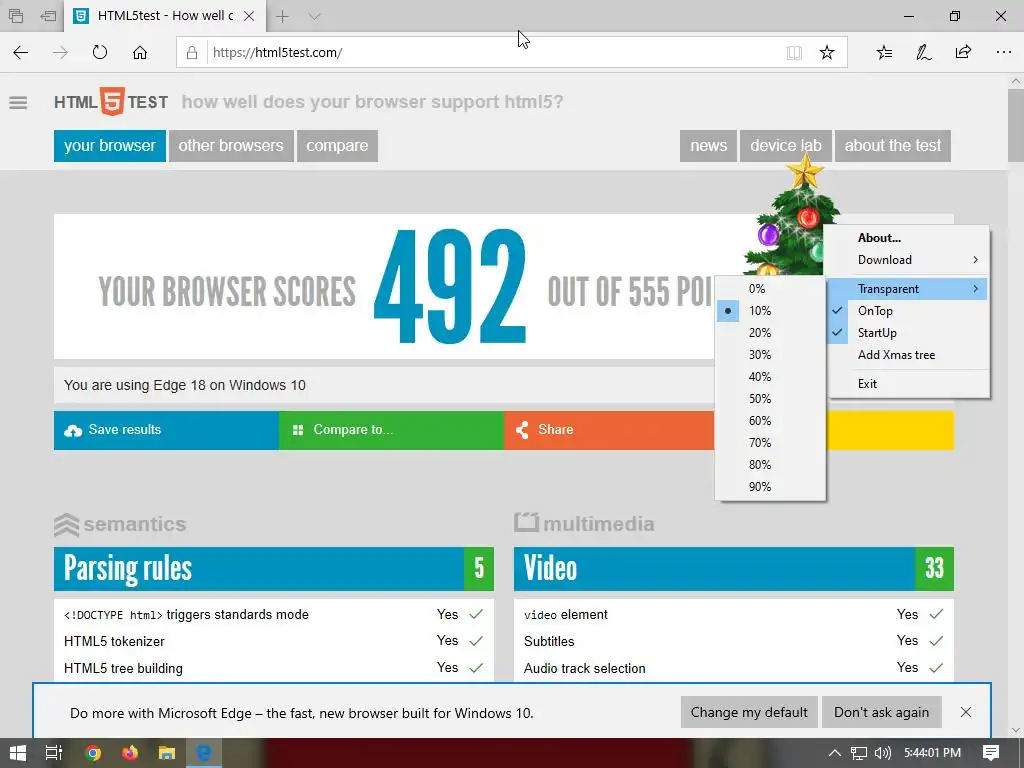Open the Favorites hub icon

[x=884, y=52]
